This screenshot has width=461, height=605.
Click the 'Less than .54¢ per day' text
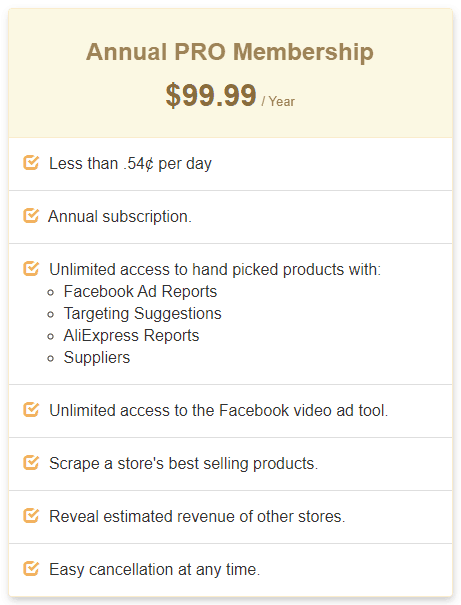pos(130,164)
